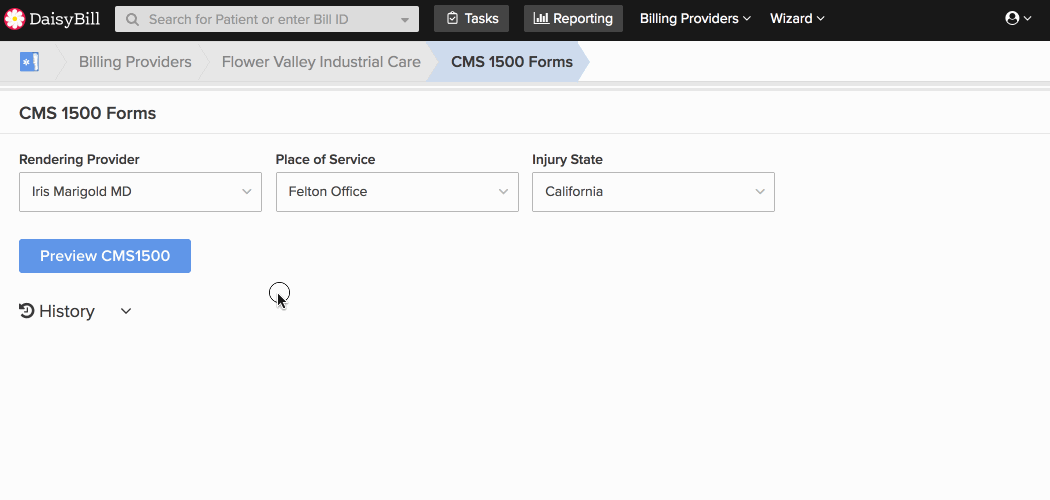Click the DaisyBill flower logo

coord(15,19)
